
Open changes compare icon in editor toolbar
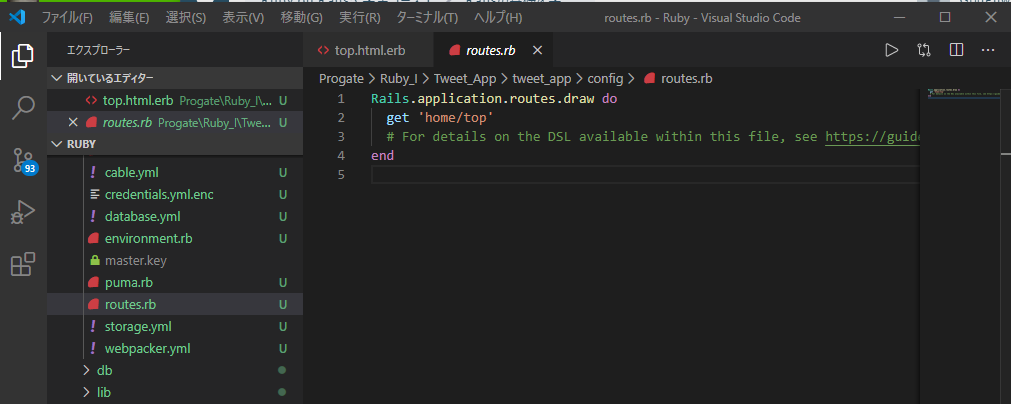923,50
